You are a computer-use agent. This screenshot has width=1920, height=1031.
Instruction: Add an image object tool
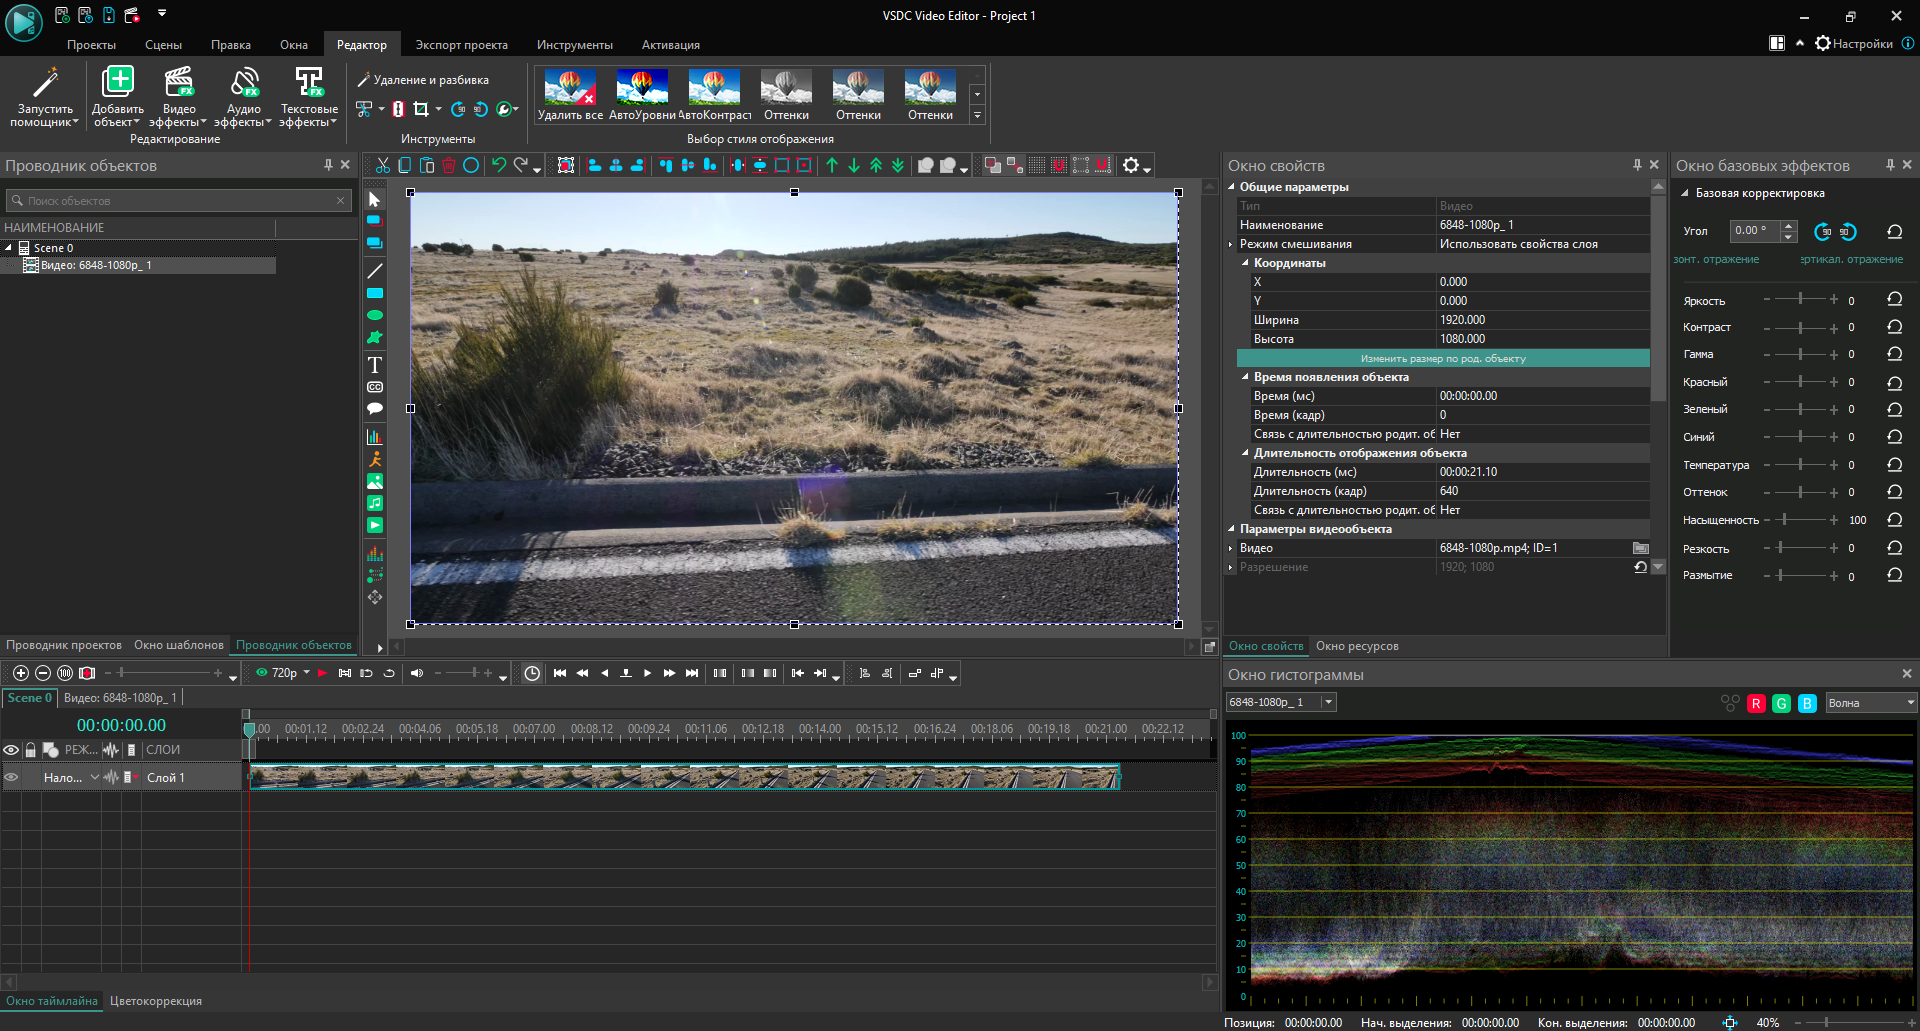click(x=375, y=481)
